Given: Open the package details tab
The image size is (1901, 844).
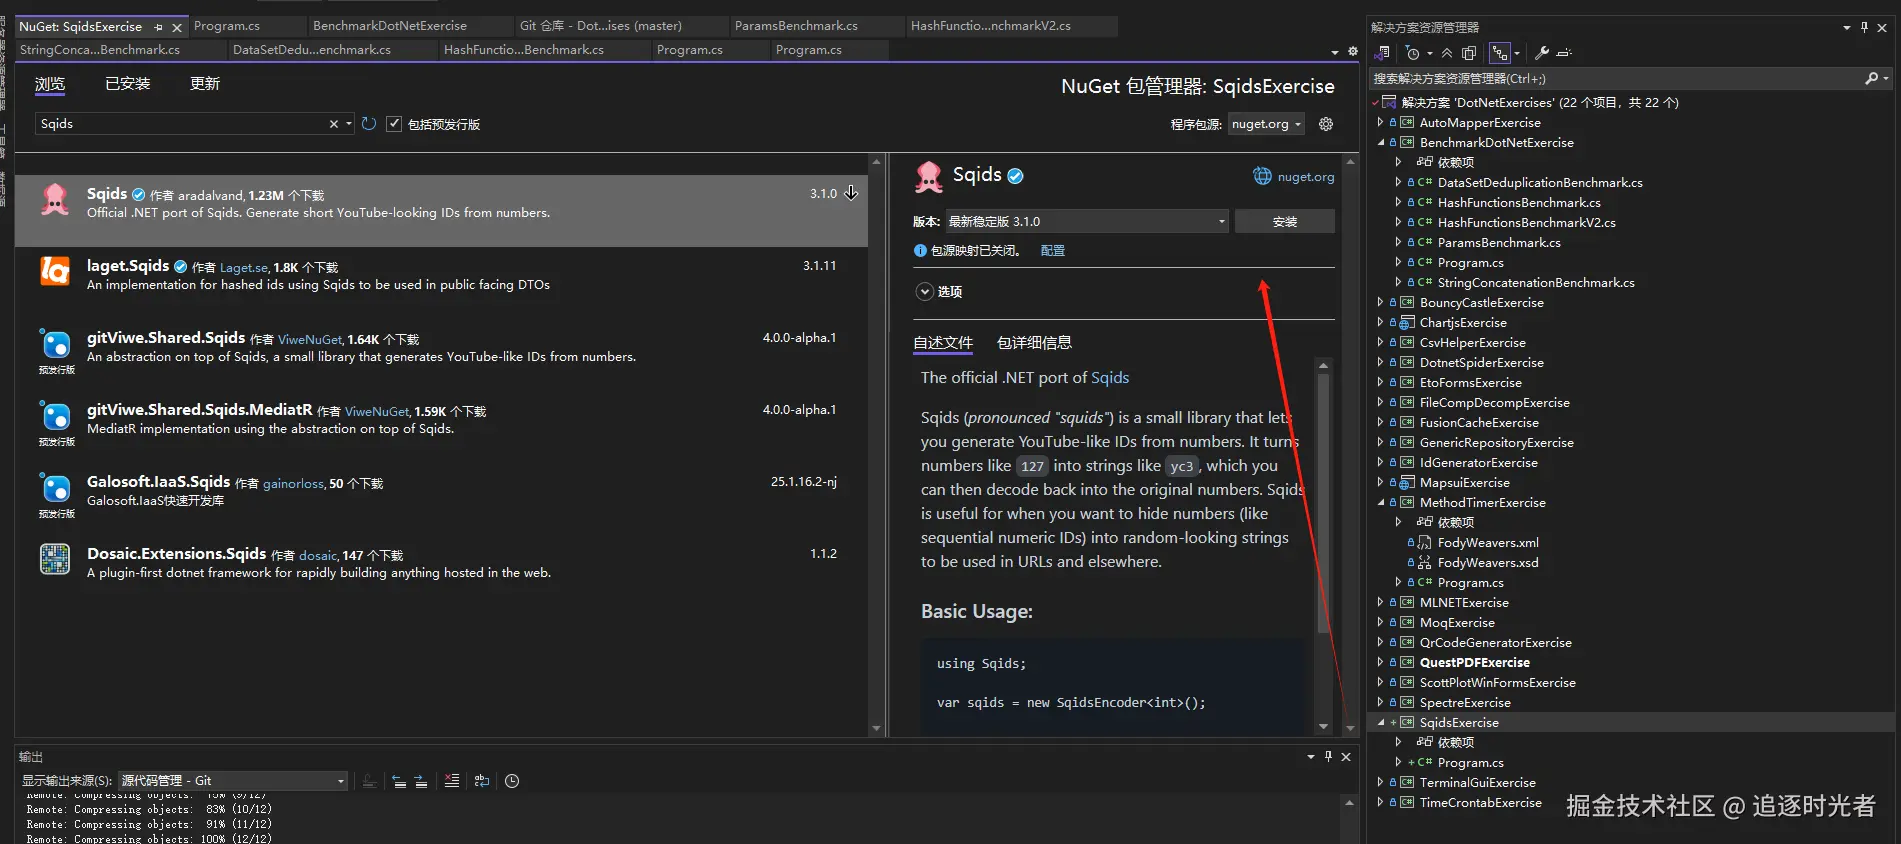Looking at the screenshot, I should (1034, 343).
